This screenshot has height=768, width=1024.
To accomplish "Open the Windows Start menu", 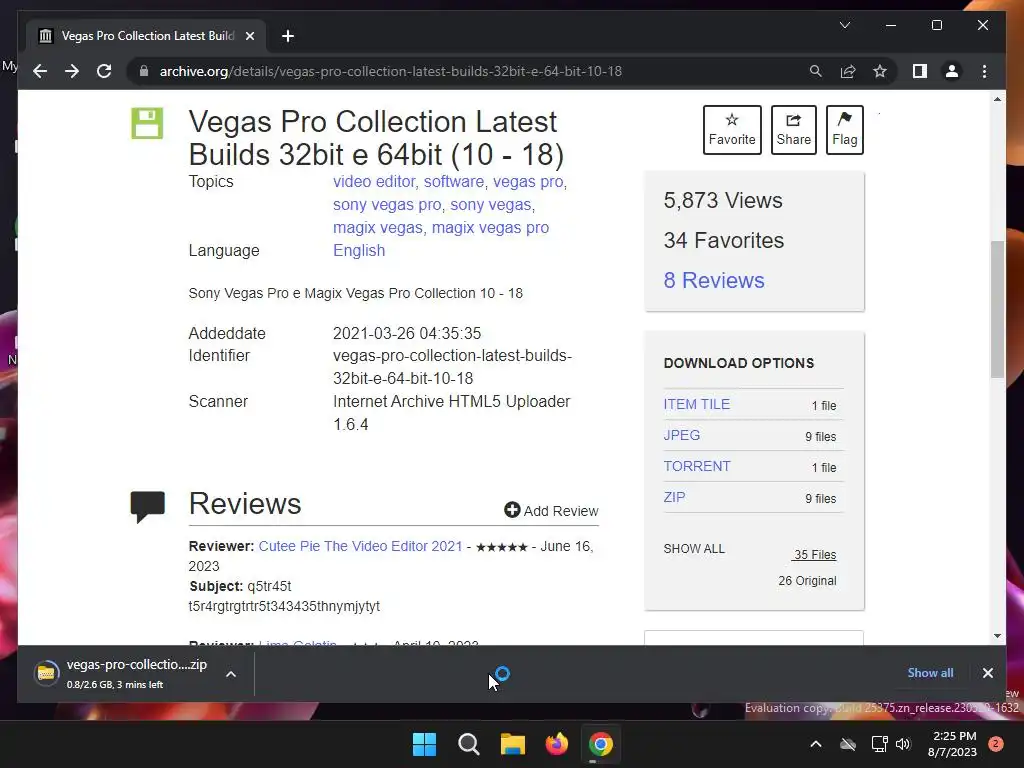I will [x=424, y=744].
